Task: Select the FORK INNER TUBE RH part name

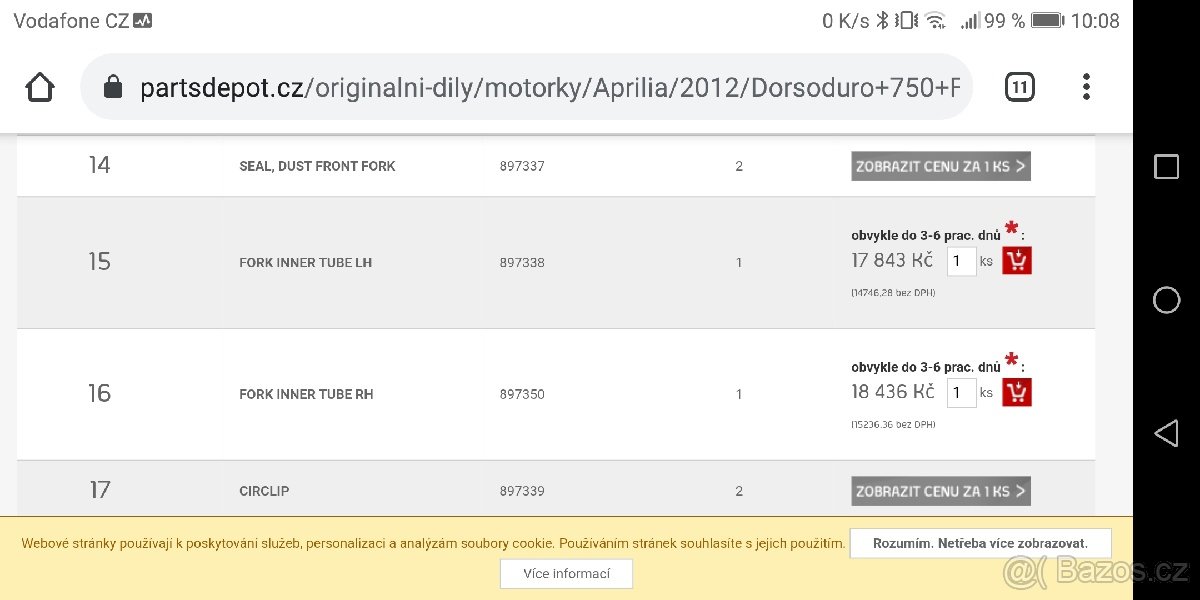Action: tap(305, 393)
